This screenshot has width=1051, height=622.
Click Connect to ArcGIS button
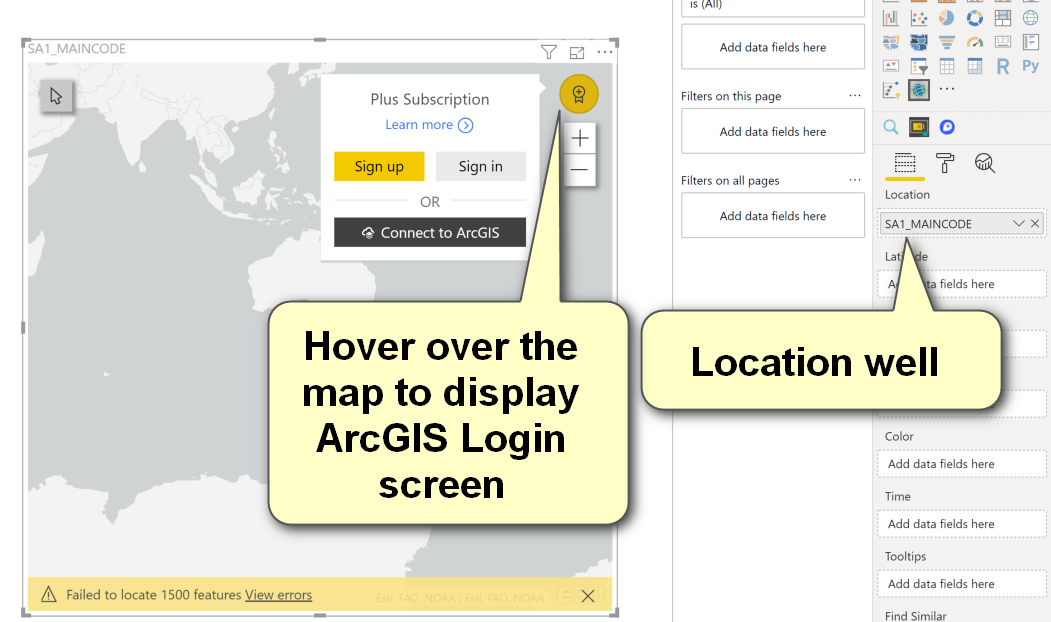(430, 233)
